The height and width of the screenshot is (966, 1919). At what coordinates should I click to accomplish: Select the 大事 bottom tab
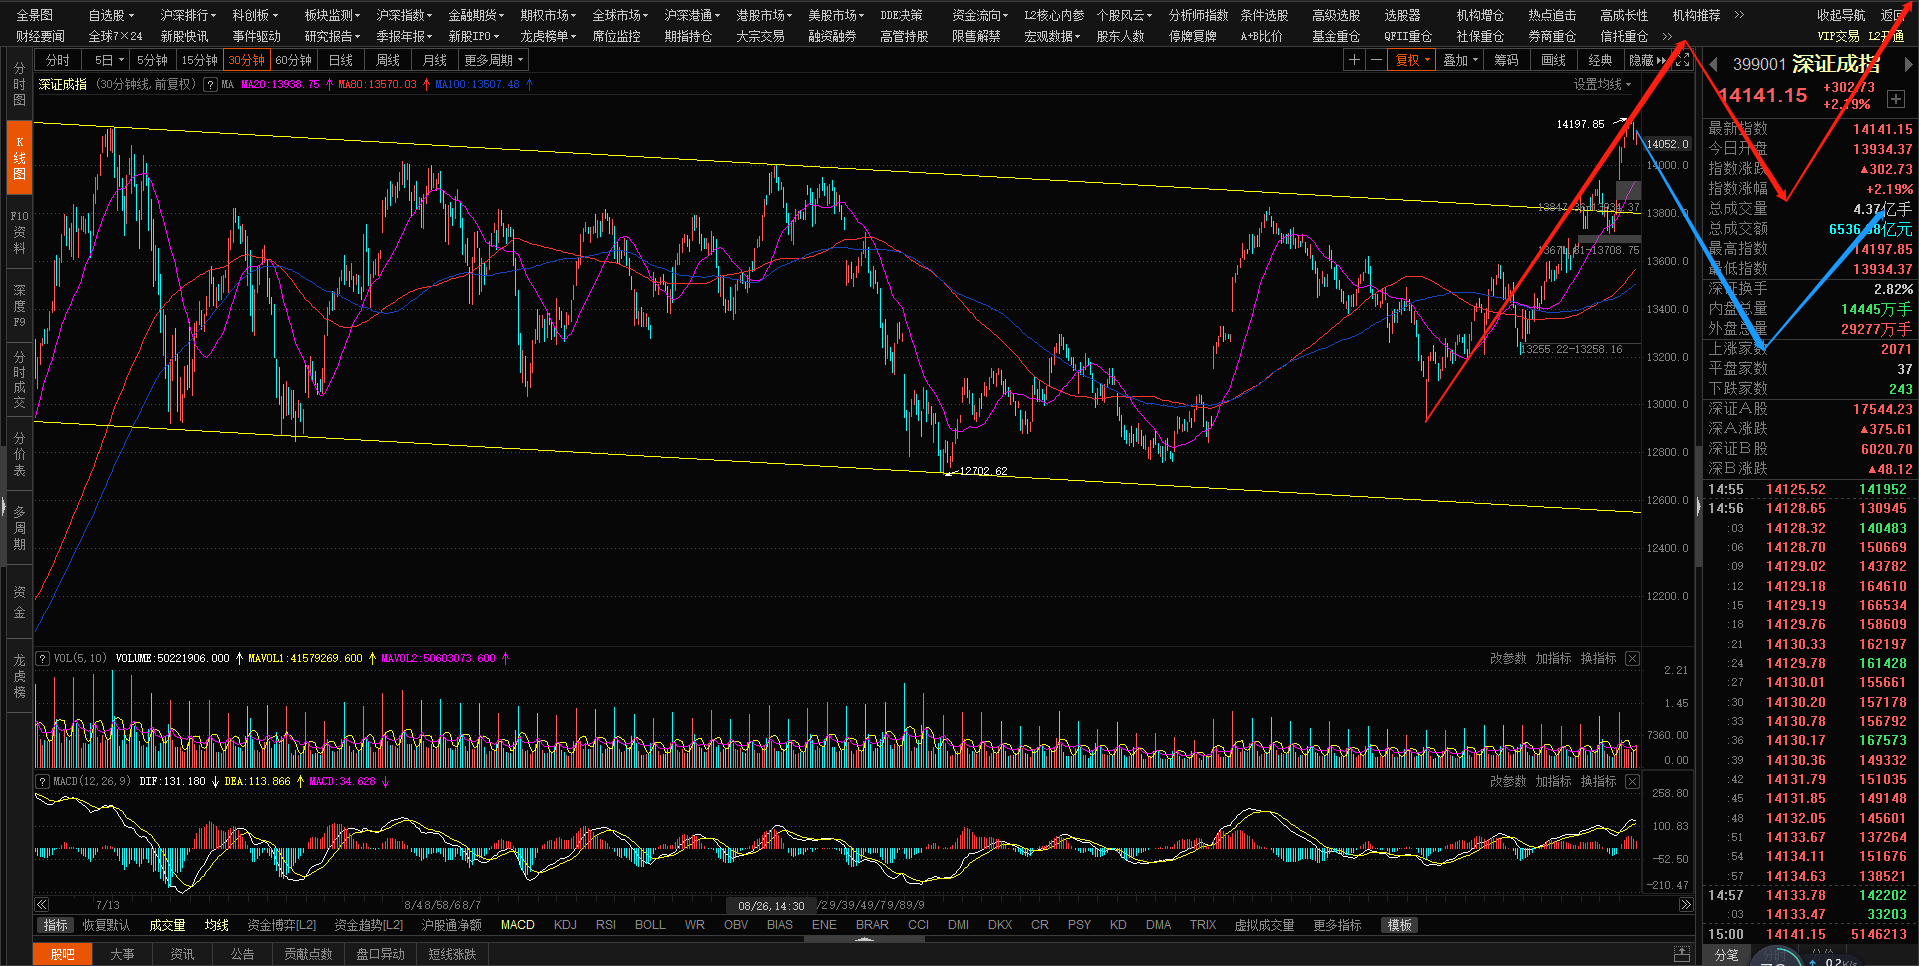[x=122, y=954]
